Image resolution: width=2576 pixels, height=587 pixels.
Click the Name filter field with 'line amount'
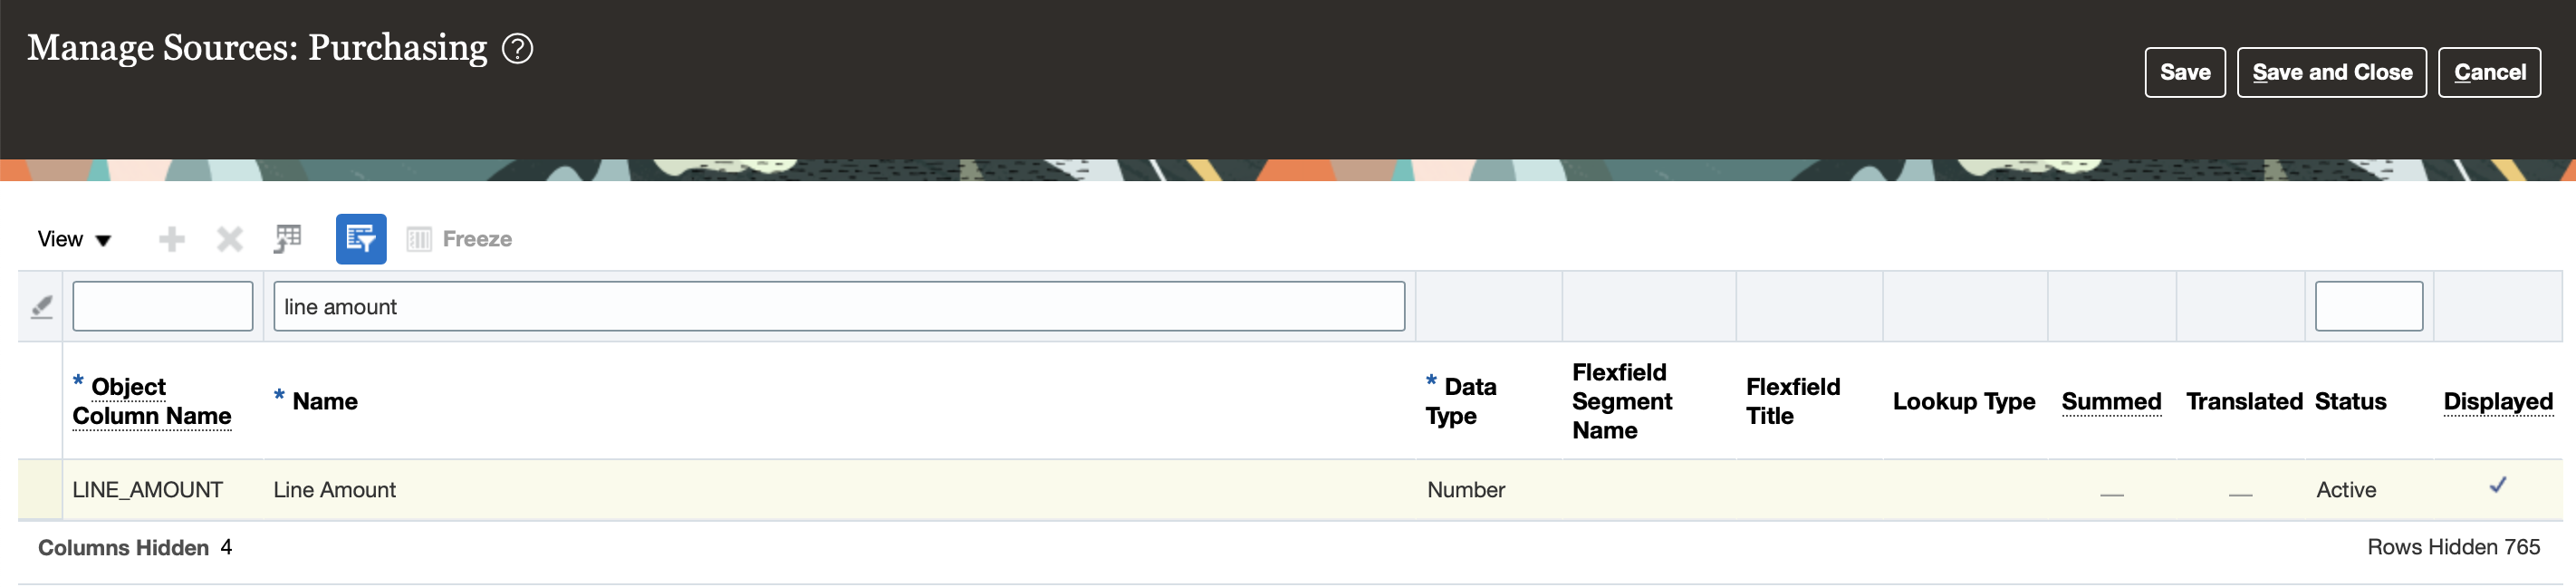(838, 306)
